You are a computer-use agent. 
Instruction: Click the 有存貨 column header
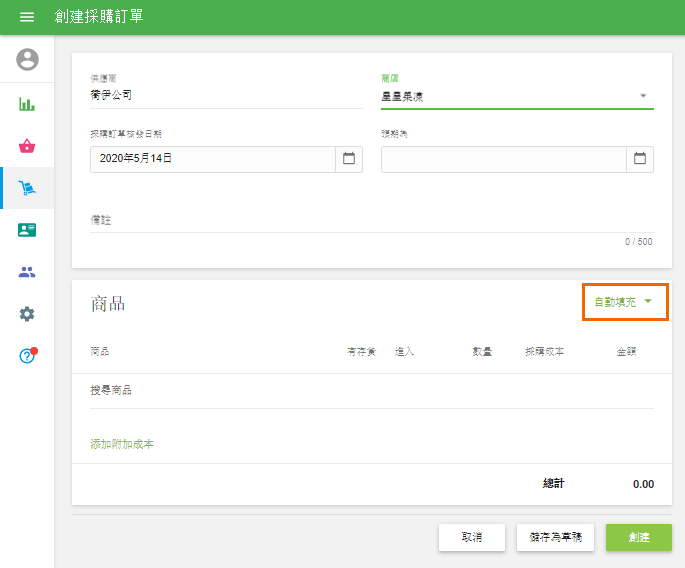tap(361, 352)
